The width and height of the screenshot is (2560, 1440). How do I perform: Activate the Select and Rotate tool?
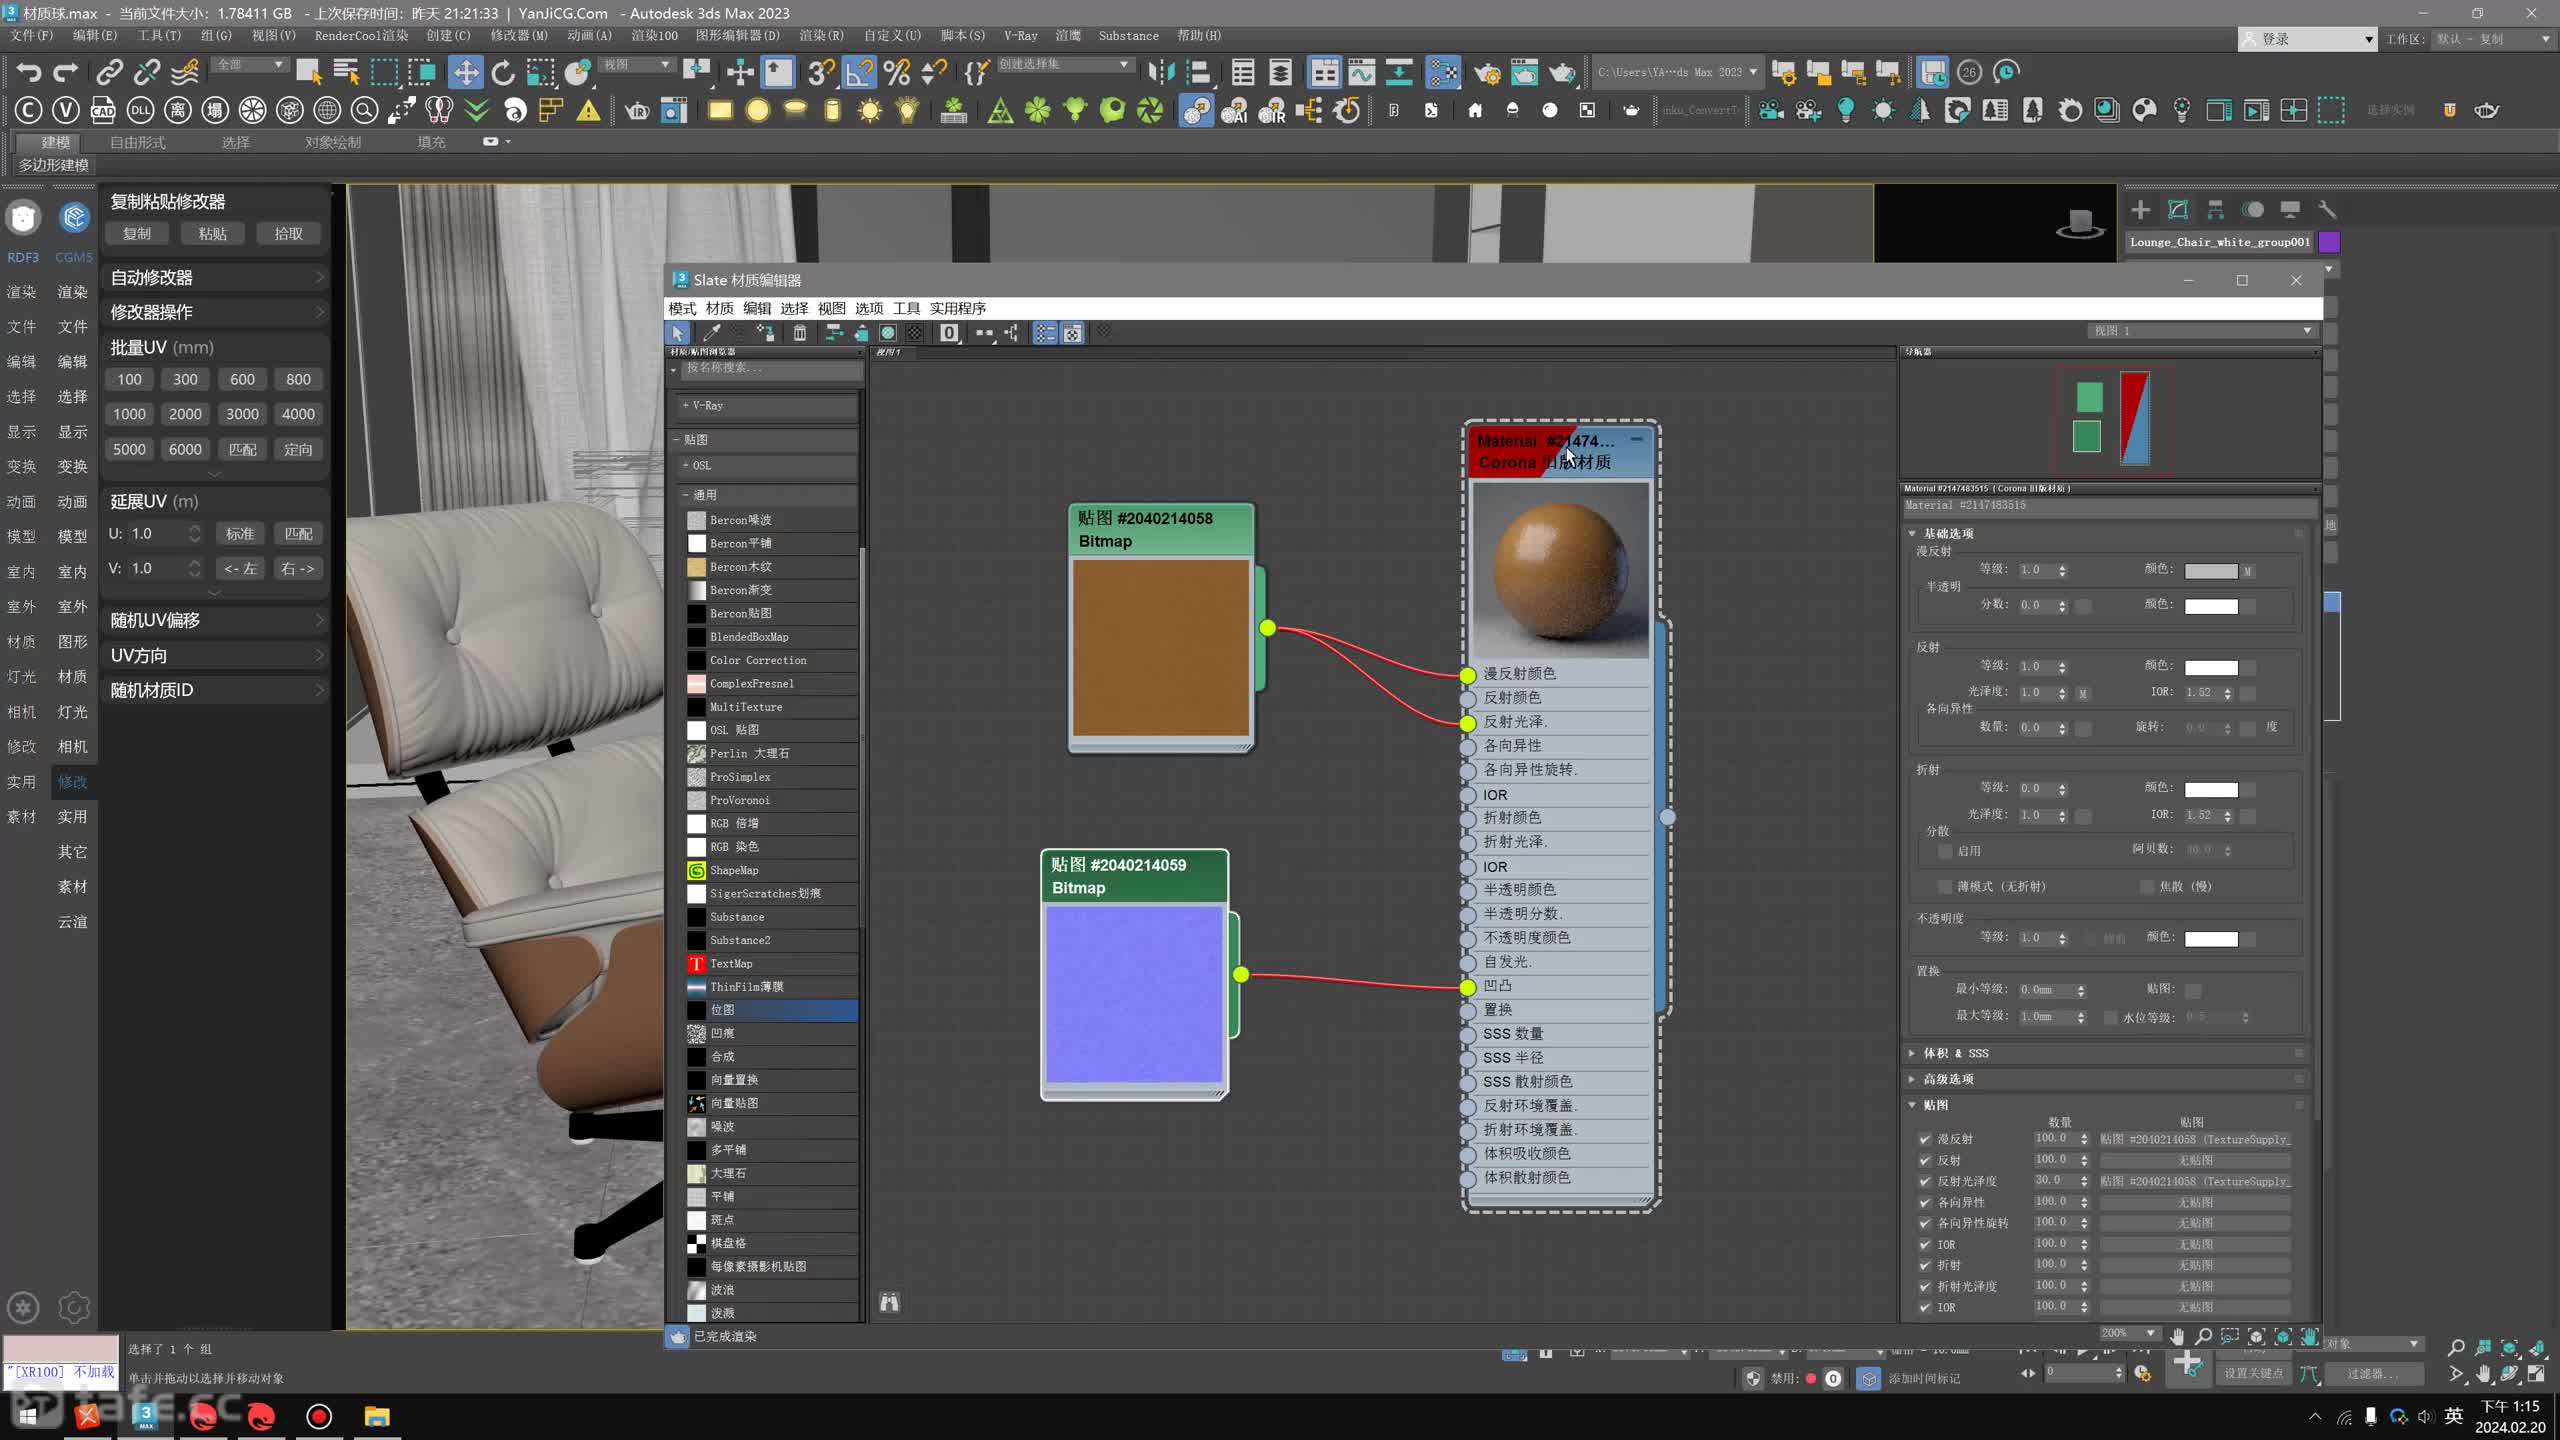point(502,72)
